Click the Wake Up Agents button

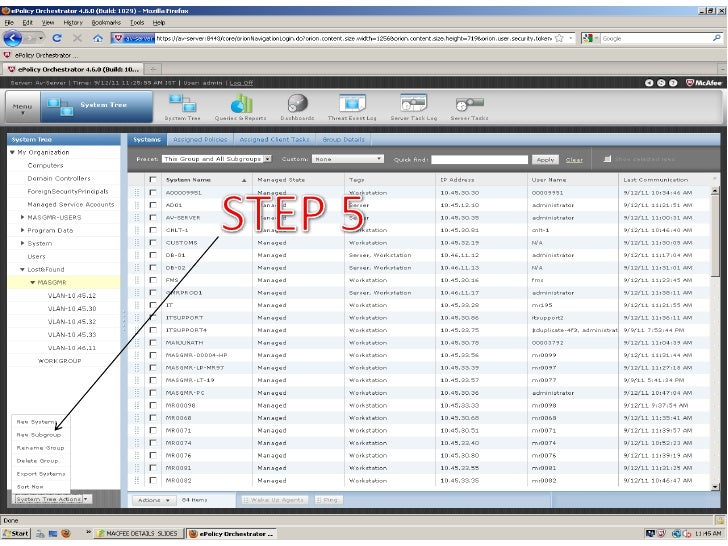(273, 500)
